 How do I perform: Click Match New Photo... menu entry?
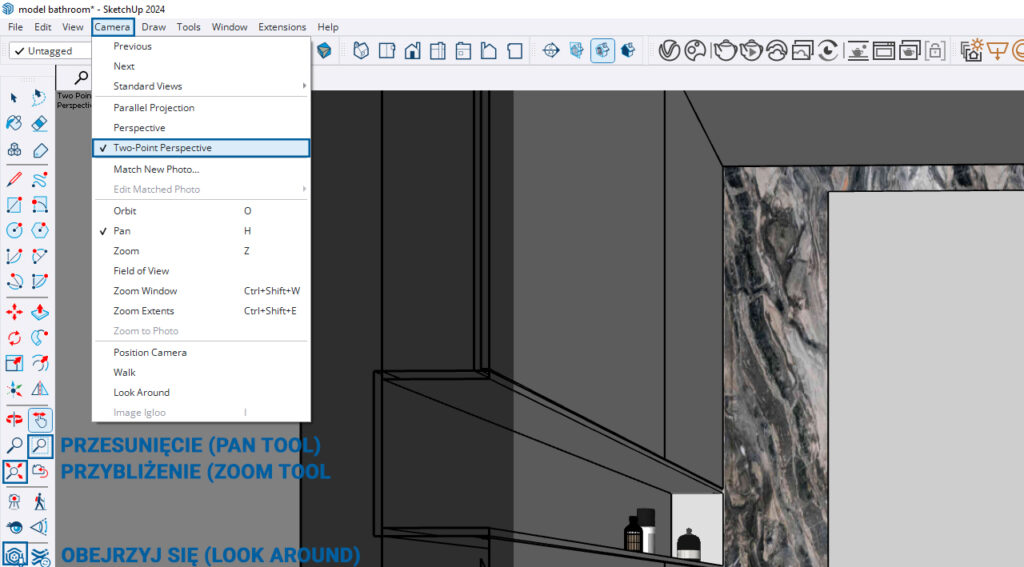click(x=156, y=169)
